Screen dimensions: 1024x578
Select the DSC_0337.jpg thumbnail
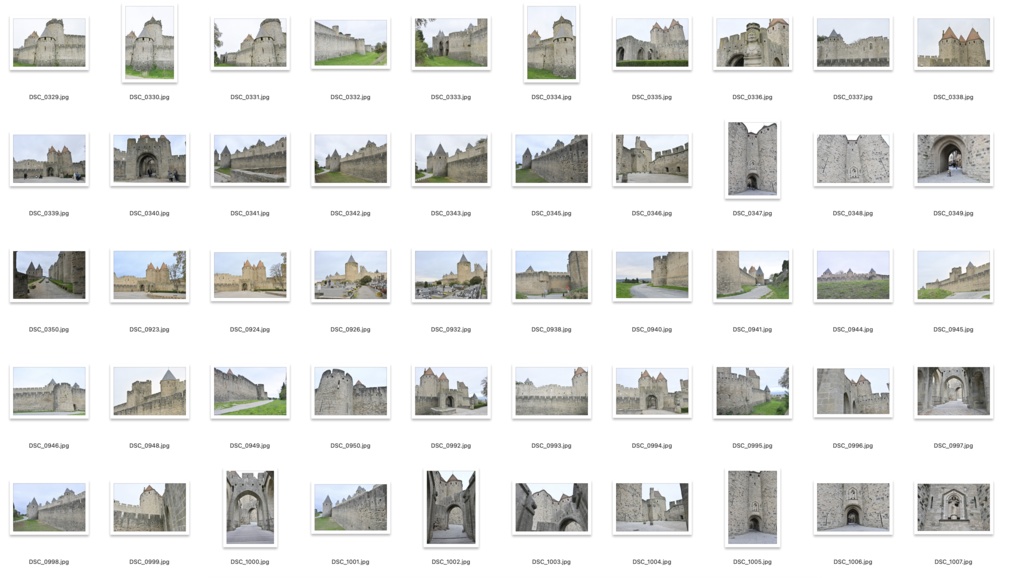pyautogui.click(x=853, y=42)
